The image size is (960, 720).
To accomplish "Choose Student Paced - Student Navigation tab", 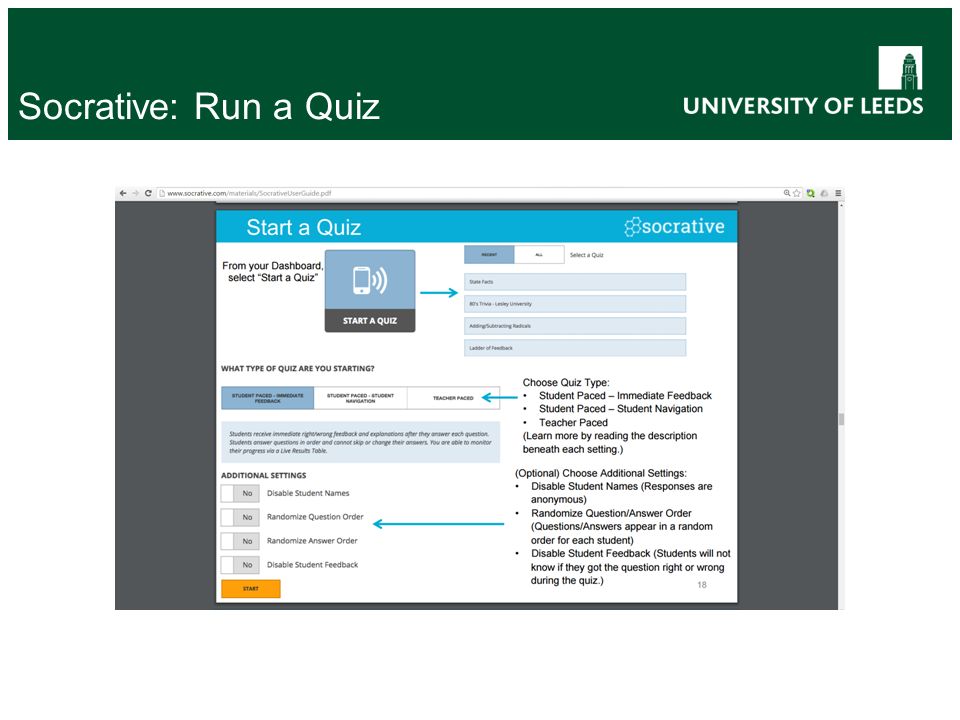I will tap(360, 398).
